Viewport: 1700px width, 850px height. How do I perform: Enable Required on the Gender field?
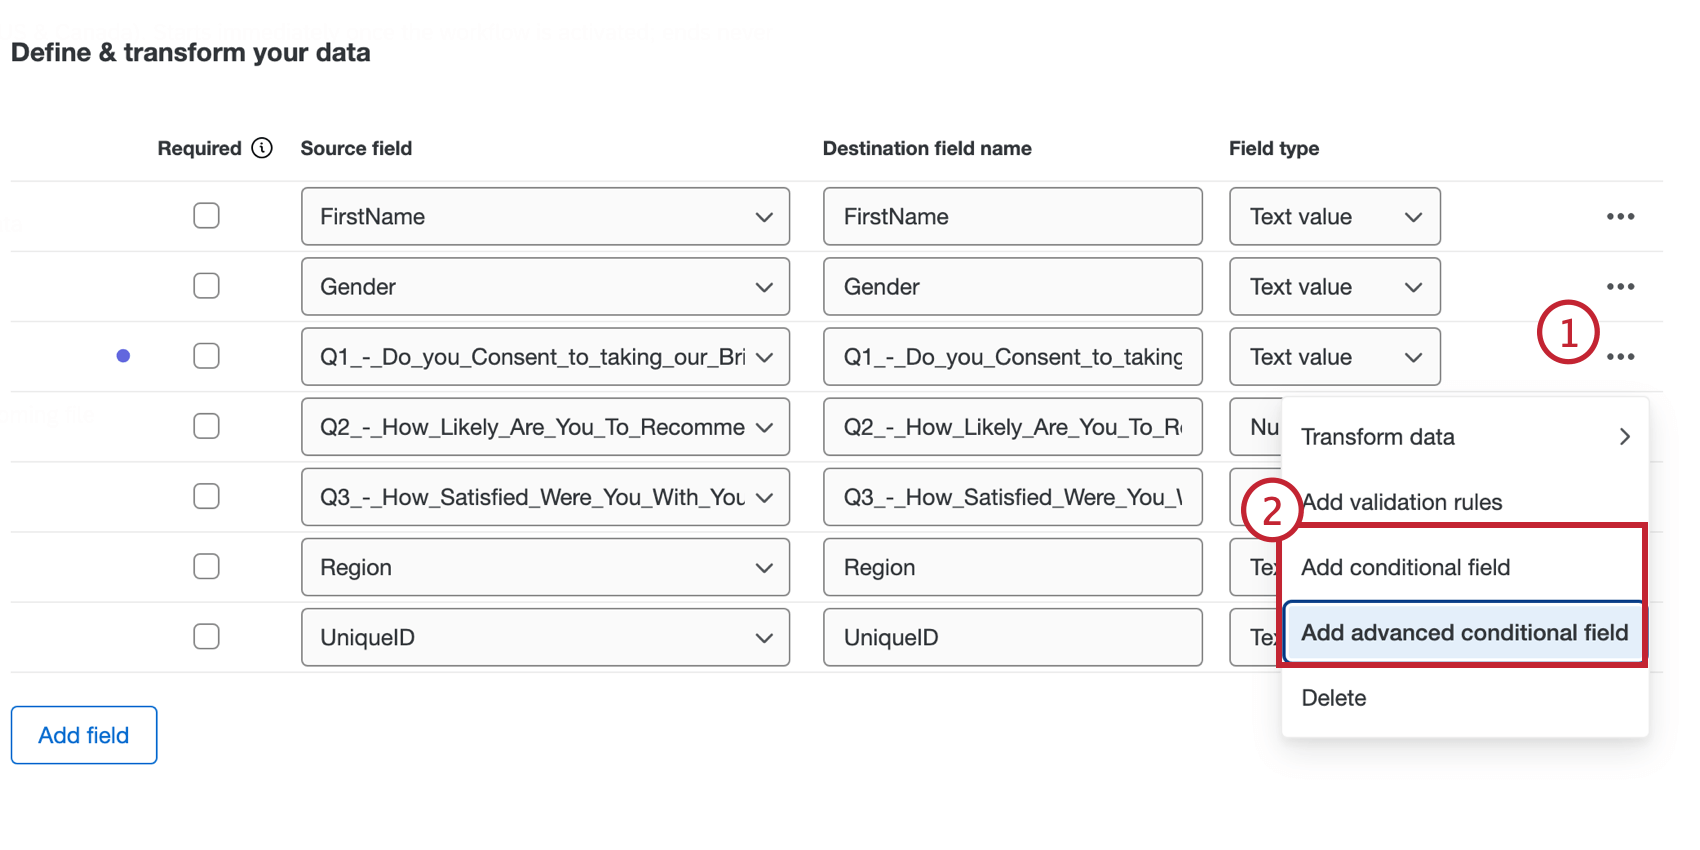coord(206,285)
